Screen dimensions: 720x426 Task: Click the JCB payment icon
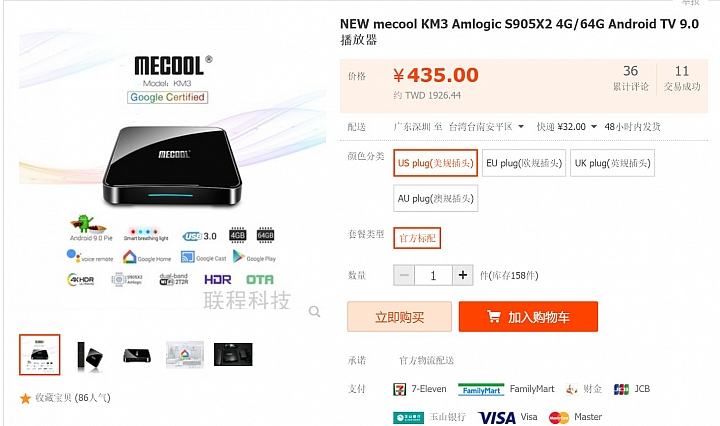pyautogui.click(x=621, y=389)
